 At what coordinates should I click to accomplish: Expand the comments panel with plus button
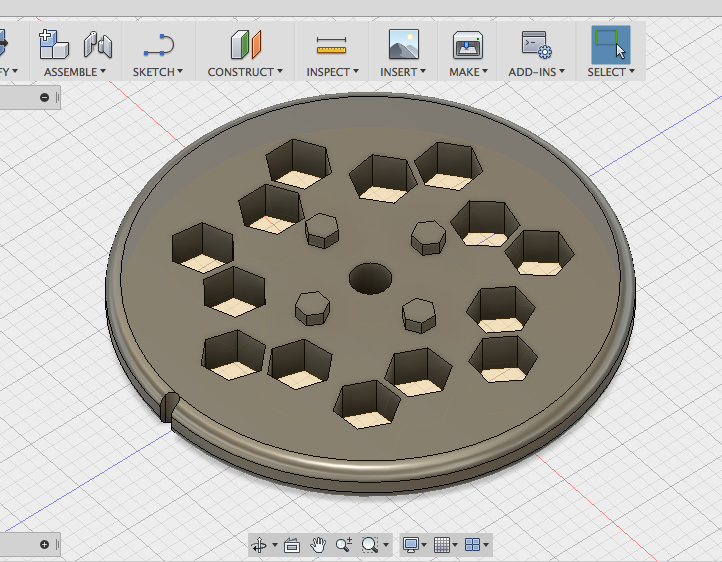coord(45,544)
